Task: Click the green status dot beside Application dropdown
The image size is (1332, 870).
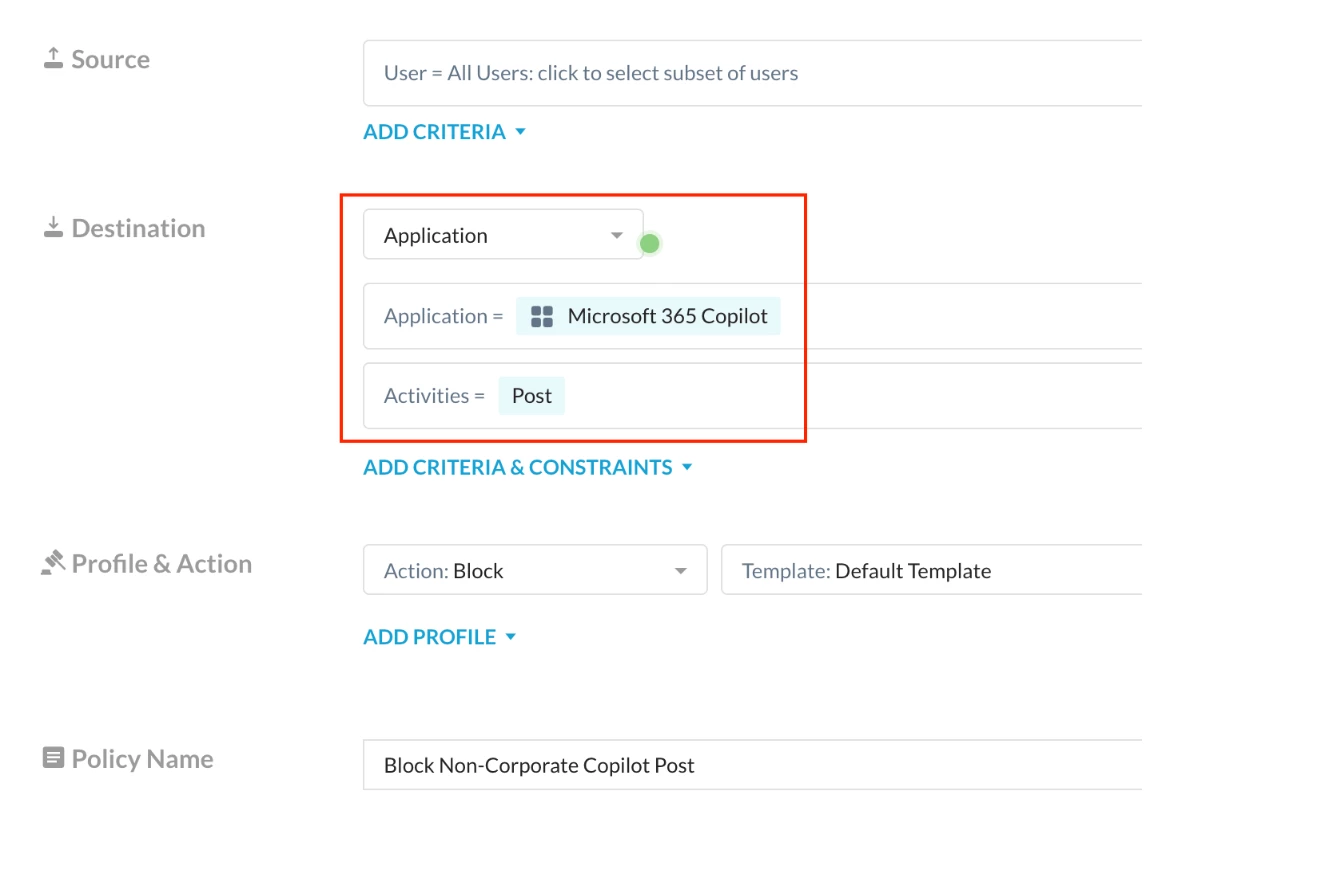Action: pos(650,243)
